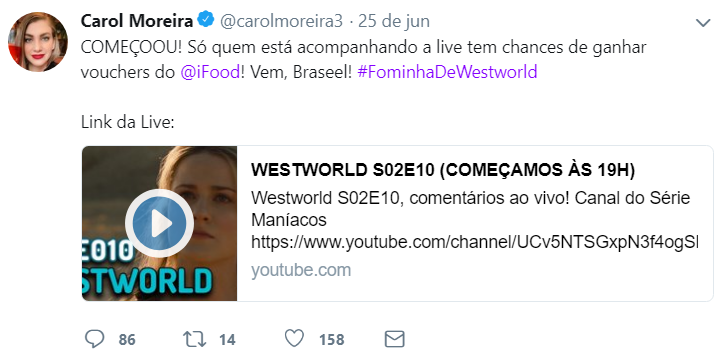The height and width of the screenshot is (360, 727).
Task: Click the youtube.com domain label
Action: (x=301, y=270)
